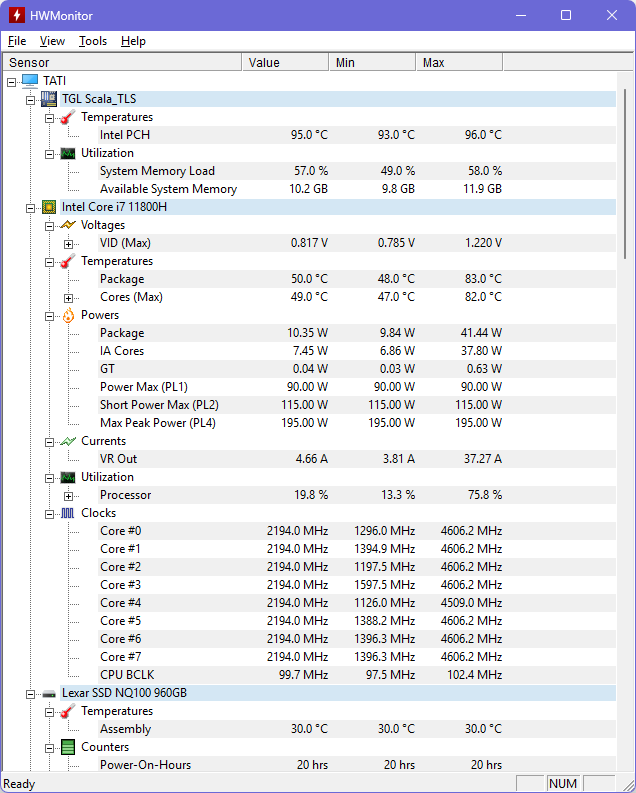Collapse the Powers section
This screenshot has height=793, width=636.
(49, 316)
